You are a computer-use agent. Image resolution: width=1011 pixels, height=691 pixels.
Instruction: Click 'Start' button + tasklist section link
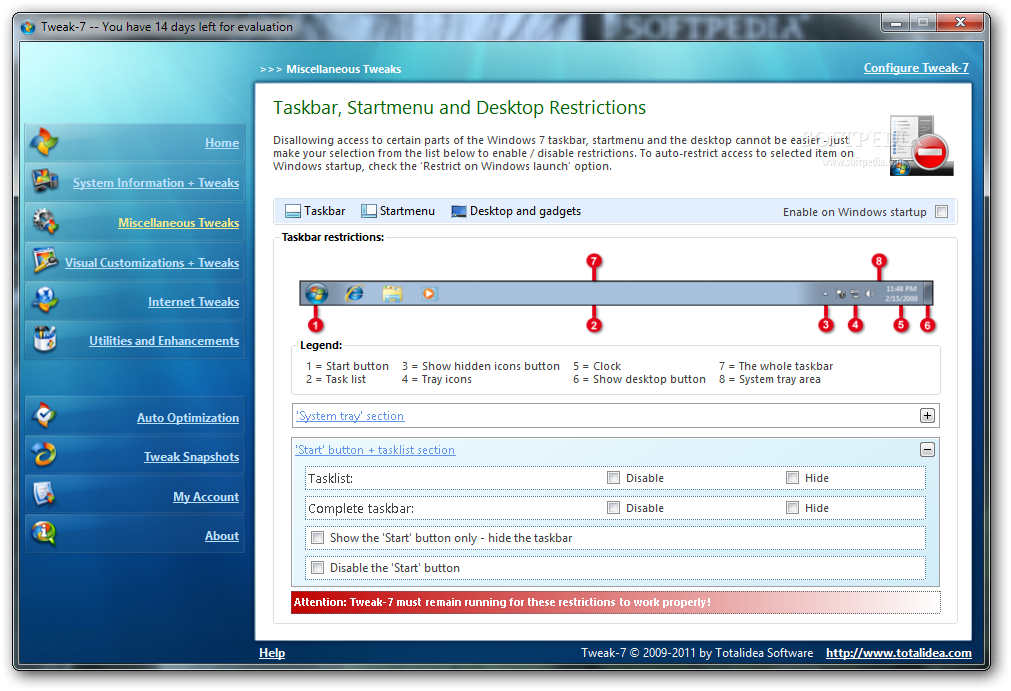pos(375,450)
